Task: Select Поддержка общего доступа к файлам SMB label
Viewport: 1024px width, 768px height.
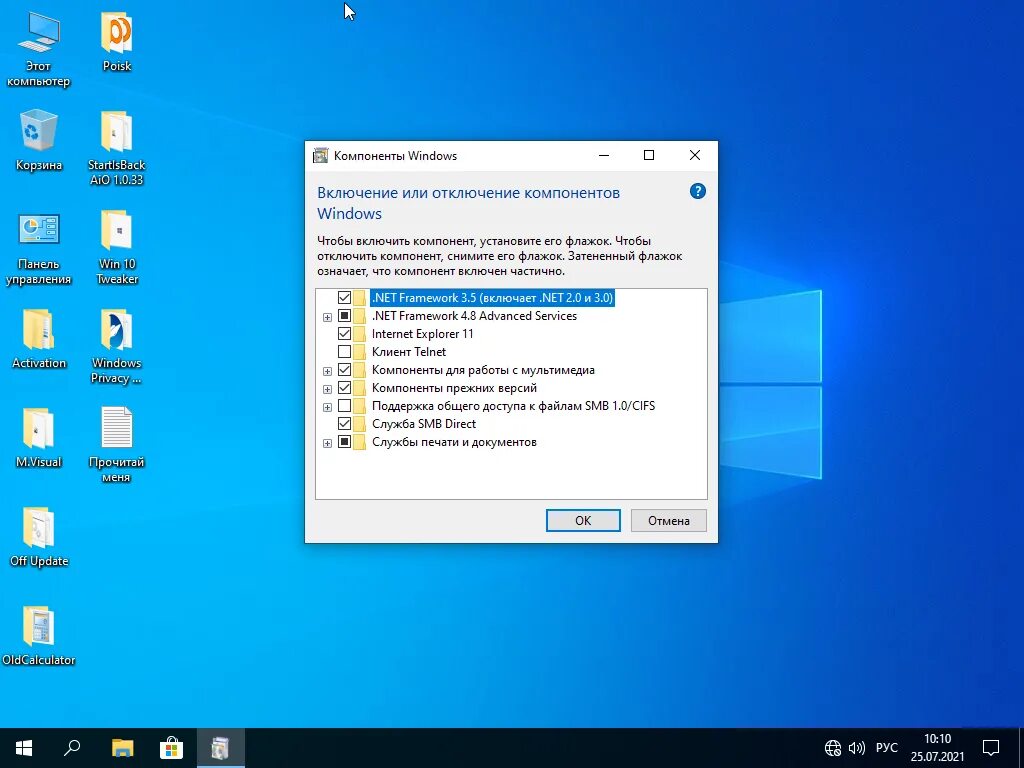Action: (513, 406)
